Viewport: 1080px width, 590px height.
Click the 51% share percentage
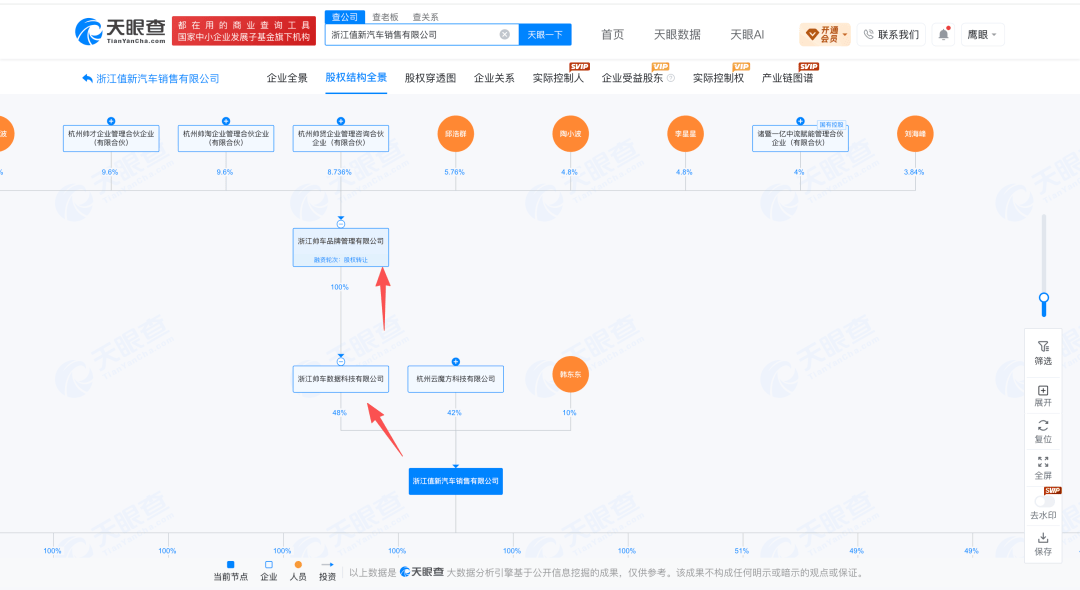[741, 551]
